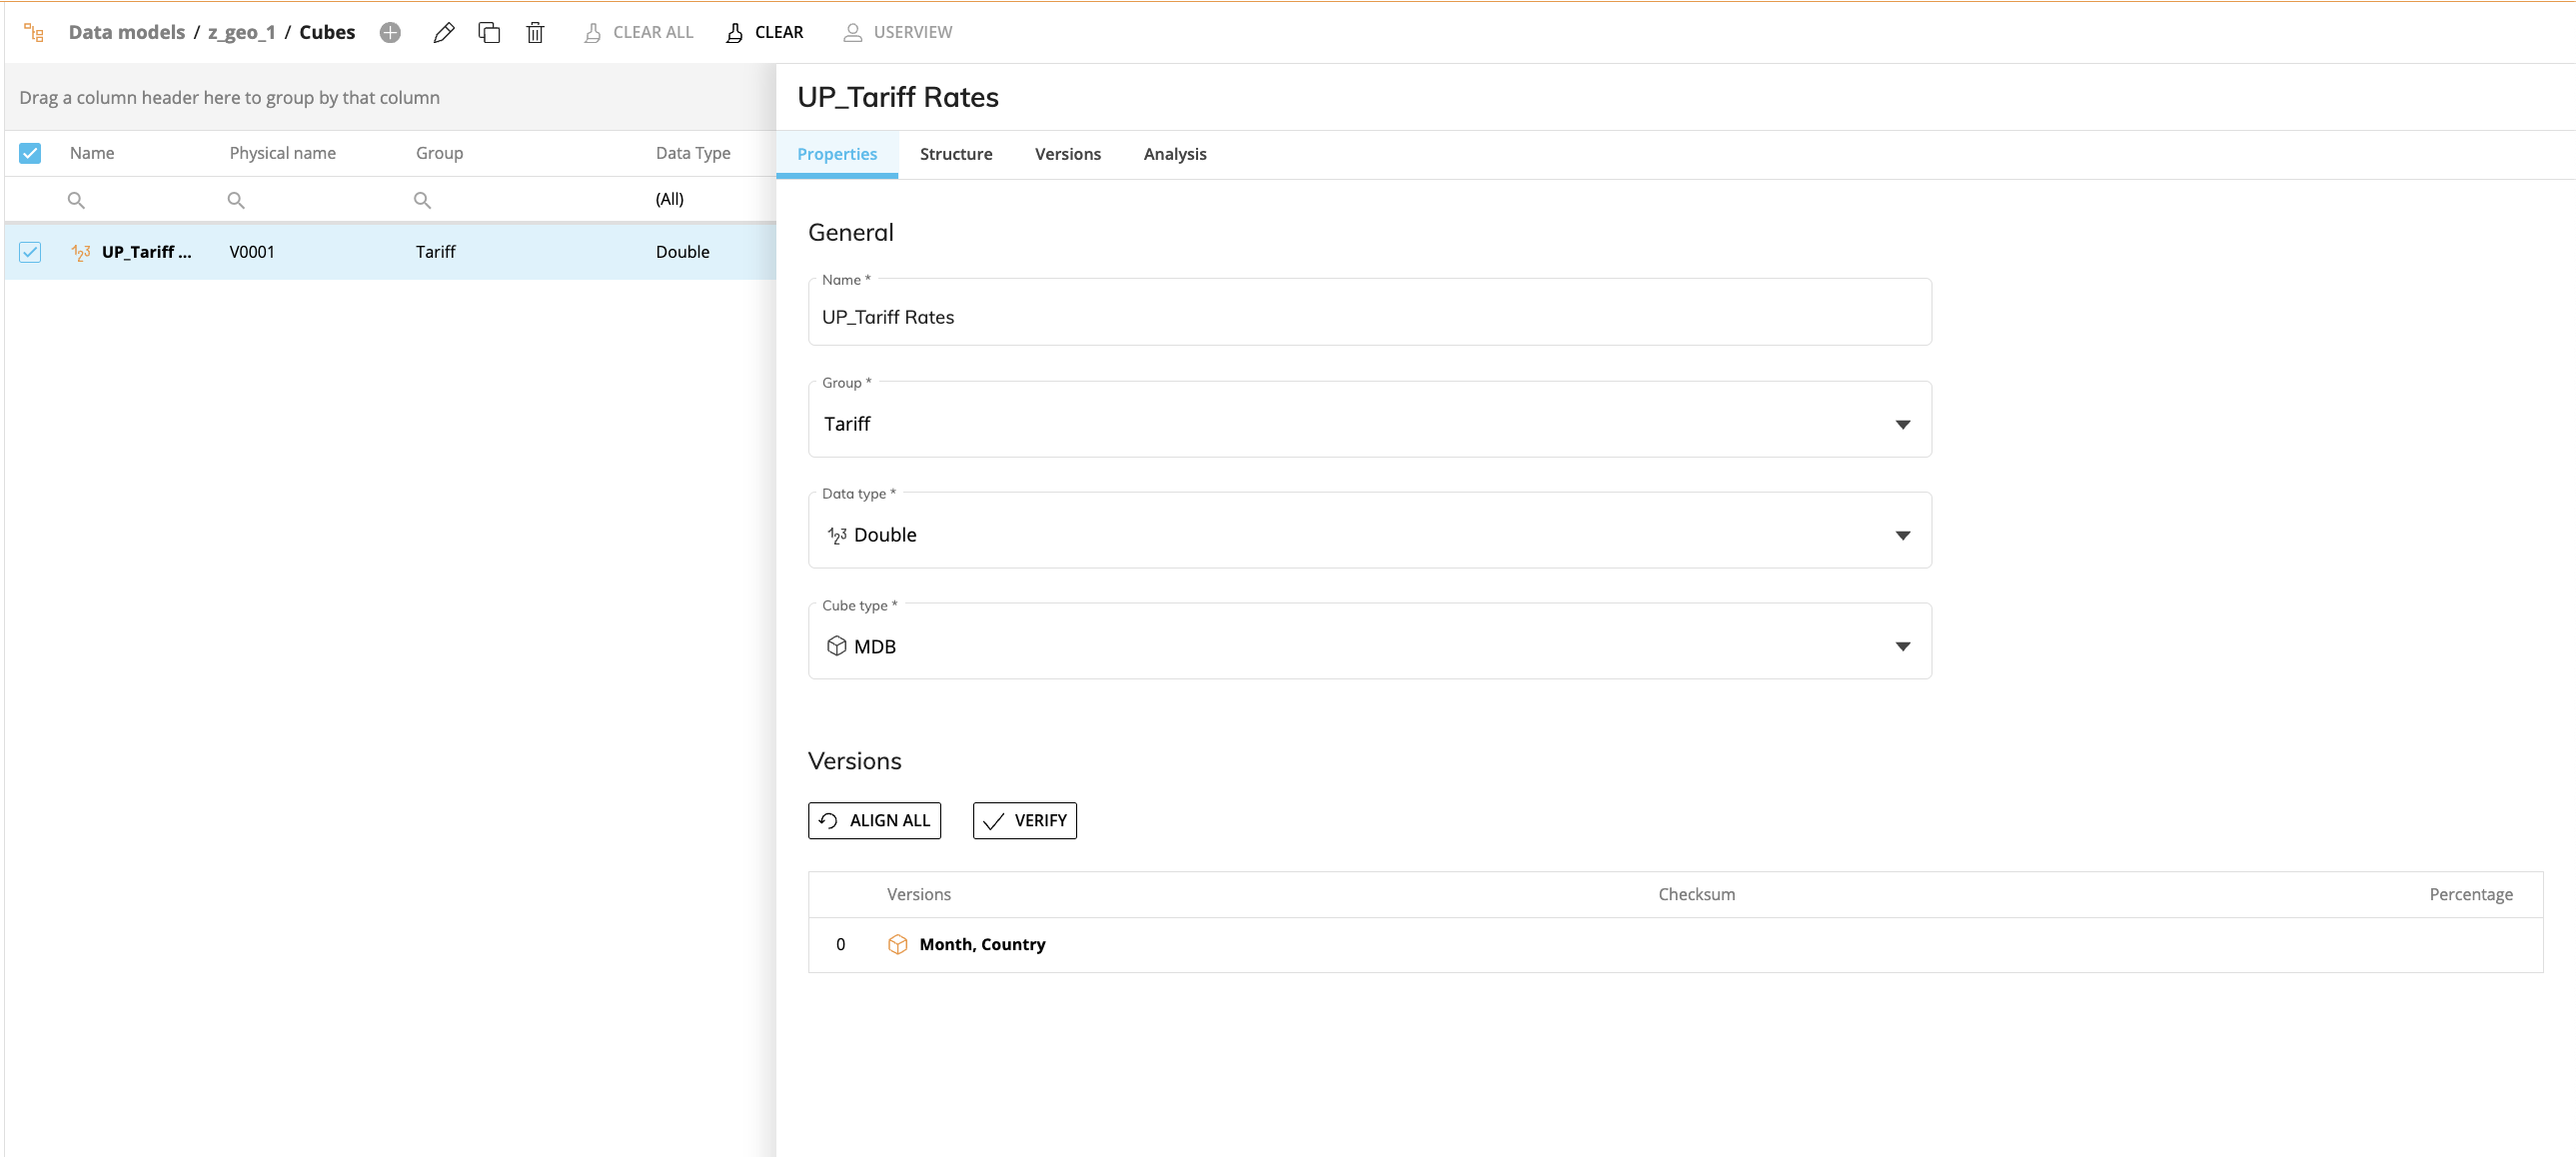This screenshot has height=1157, width=2576.
Task: Click the Name column search icon
Action: (76, 200)
